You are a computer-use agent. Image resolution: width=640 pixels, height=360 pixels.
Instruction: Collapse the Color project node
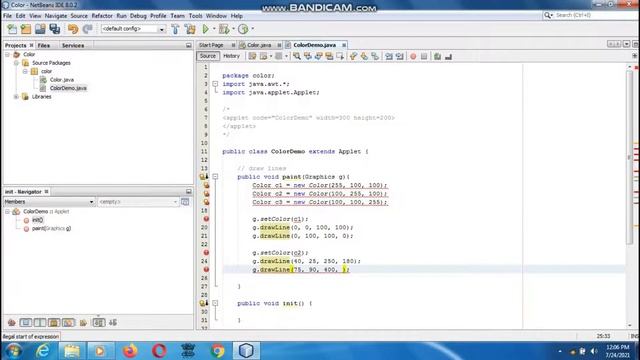coord(7,54)
